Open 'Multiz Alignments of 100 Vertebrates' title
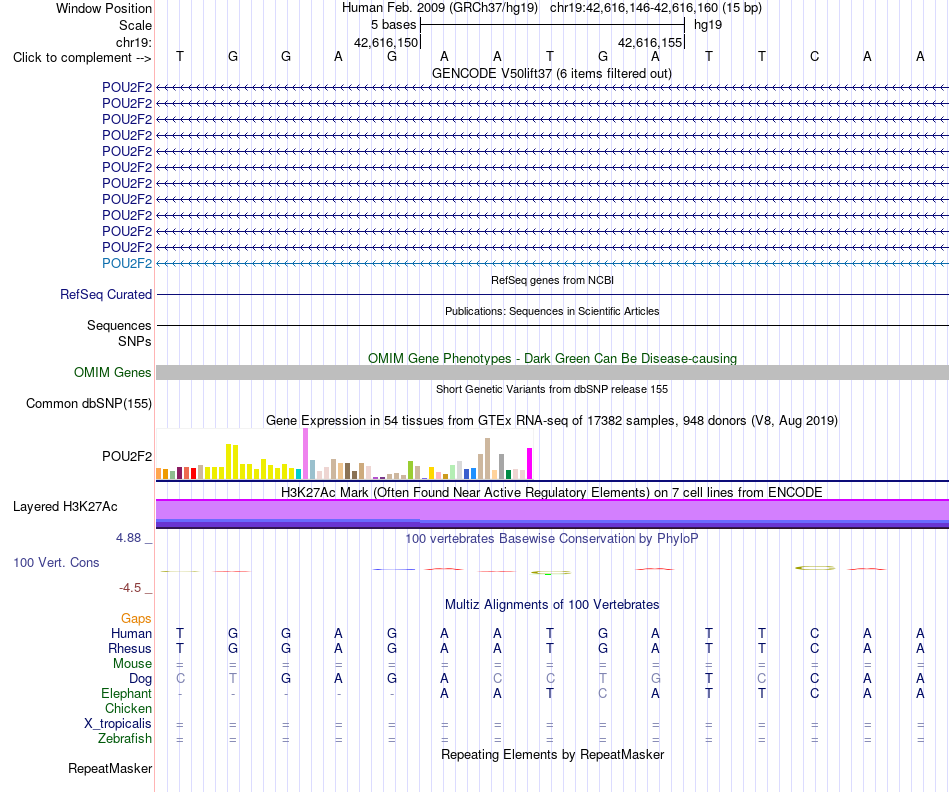Viewport: 950px width, 792px height. (x=552, y=604)
